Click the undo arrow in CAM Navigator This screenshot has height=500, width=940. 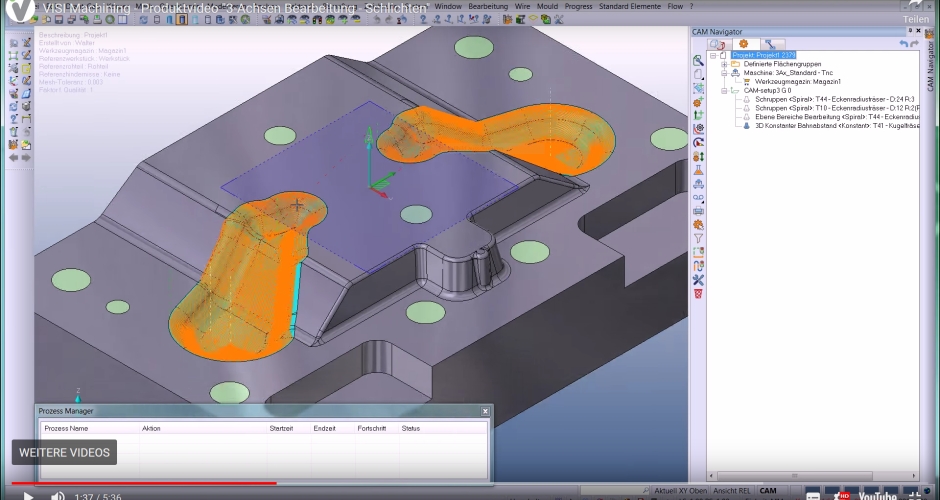903,44
